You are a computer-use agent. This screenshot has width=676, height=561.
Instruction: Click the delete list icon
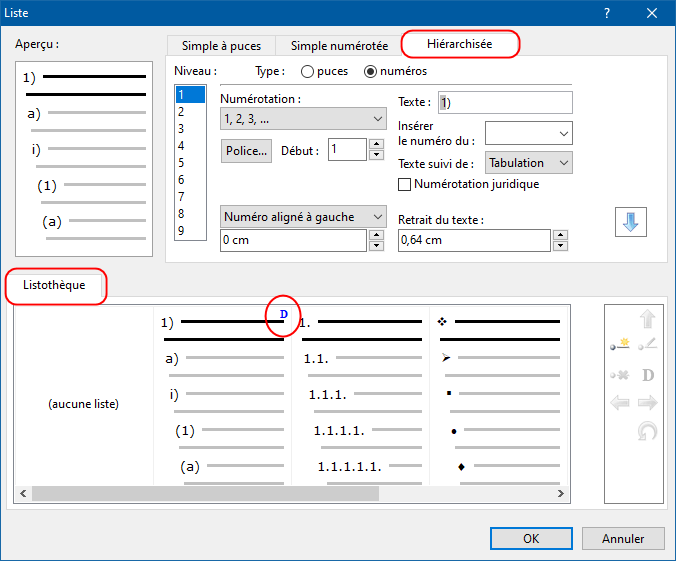(x=620, y=375)
